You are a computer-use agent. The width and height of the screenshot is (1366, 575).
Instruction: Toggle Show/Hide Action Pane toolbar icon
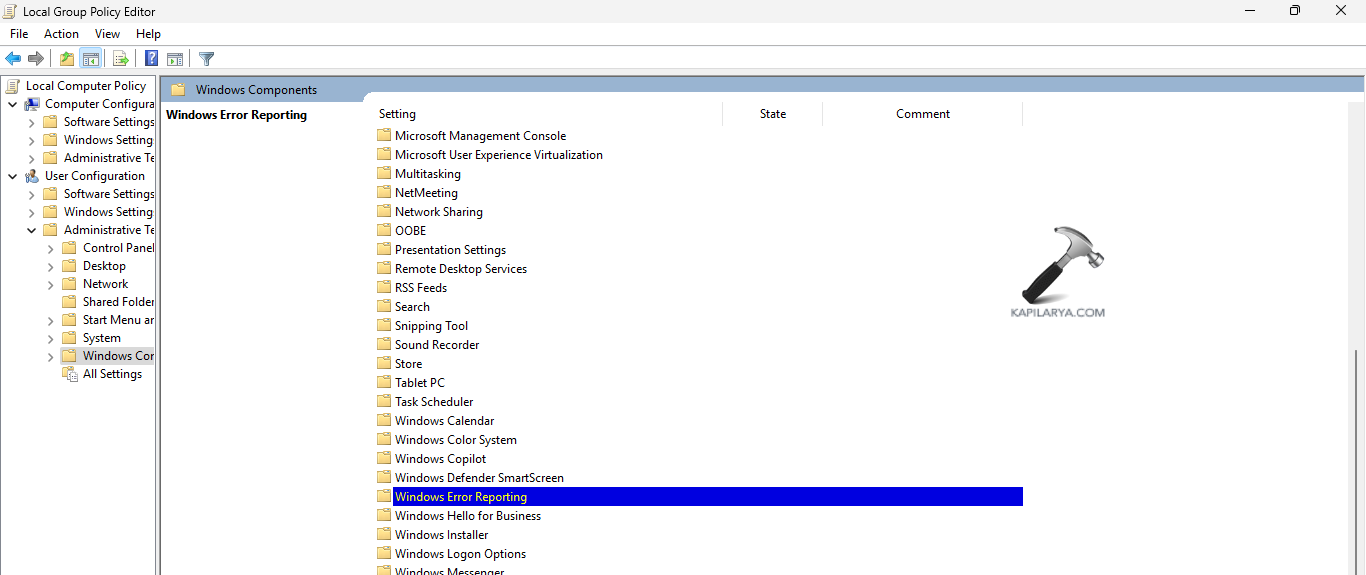pos(175,59)
